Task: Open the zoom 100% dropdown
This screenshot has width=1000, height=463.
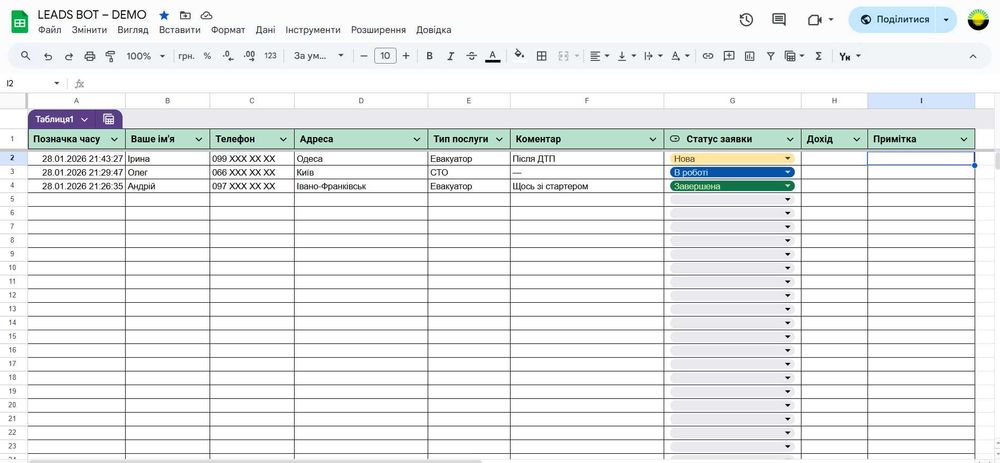Action: click(145, 56)
